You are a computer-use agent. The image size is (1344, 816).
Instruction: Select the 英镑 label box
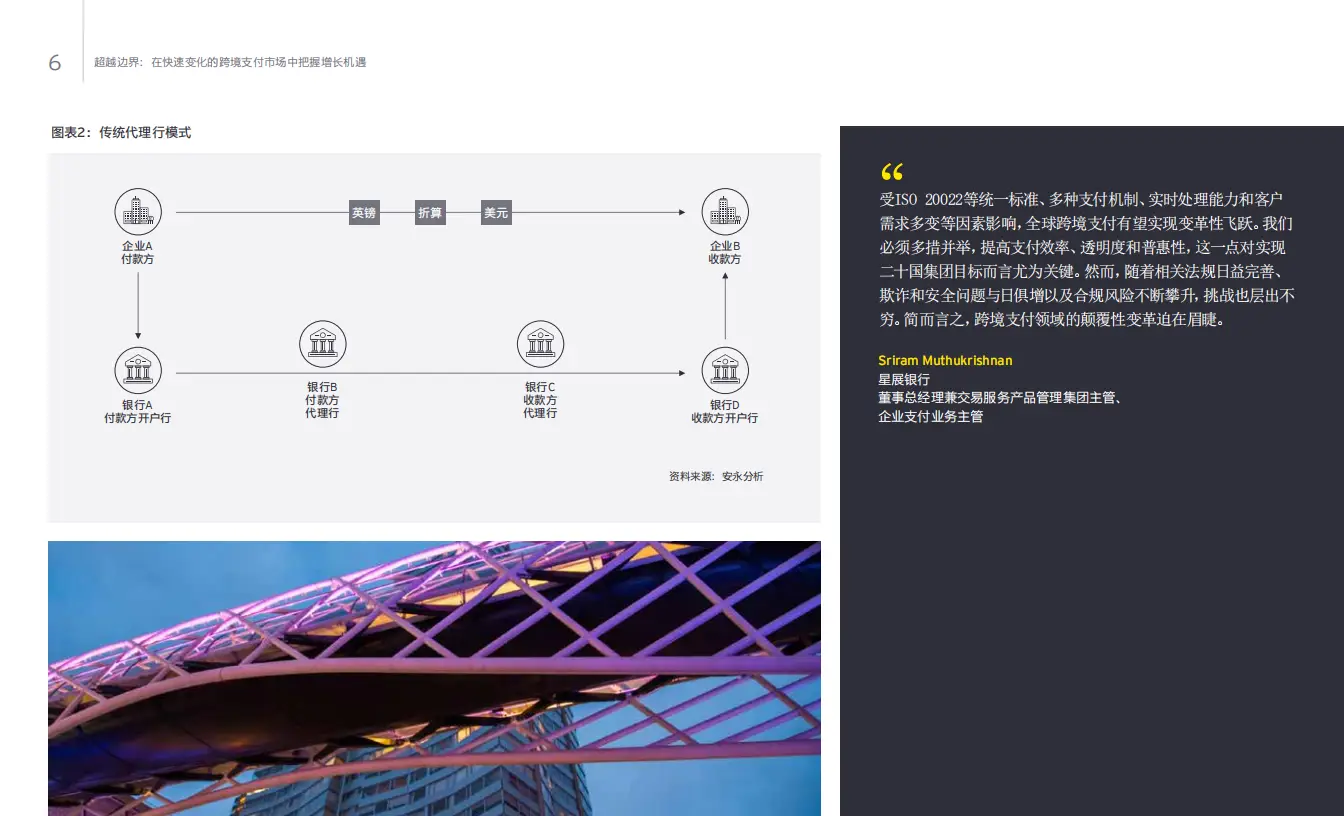[x=364, y=213]
